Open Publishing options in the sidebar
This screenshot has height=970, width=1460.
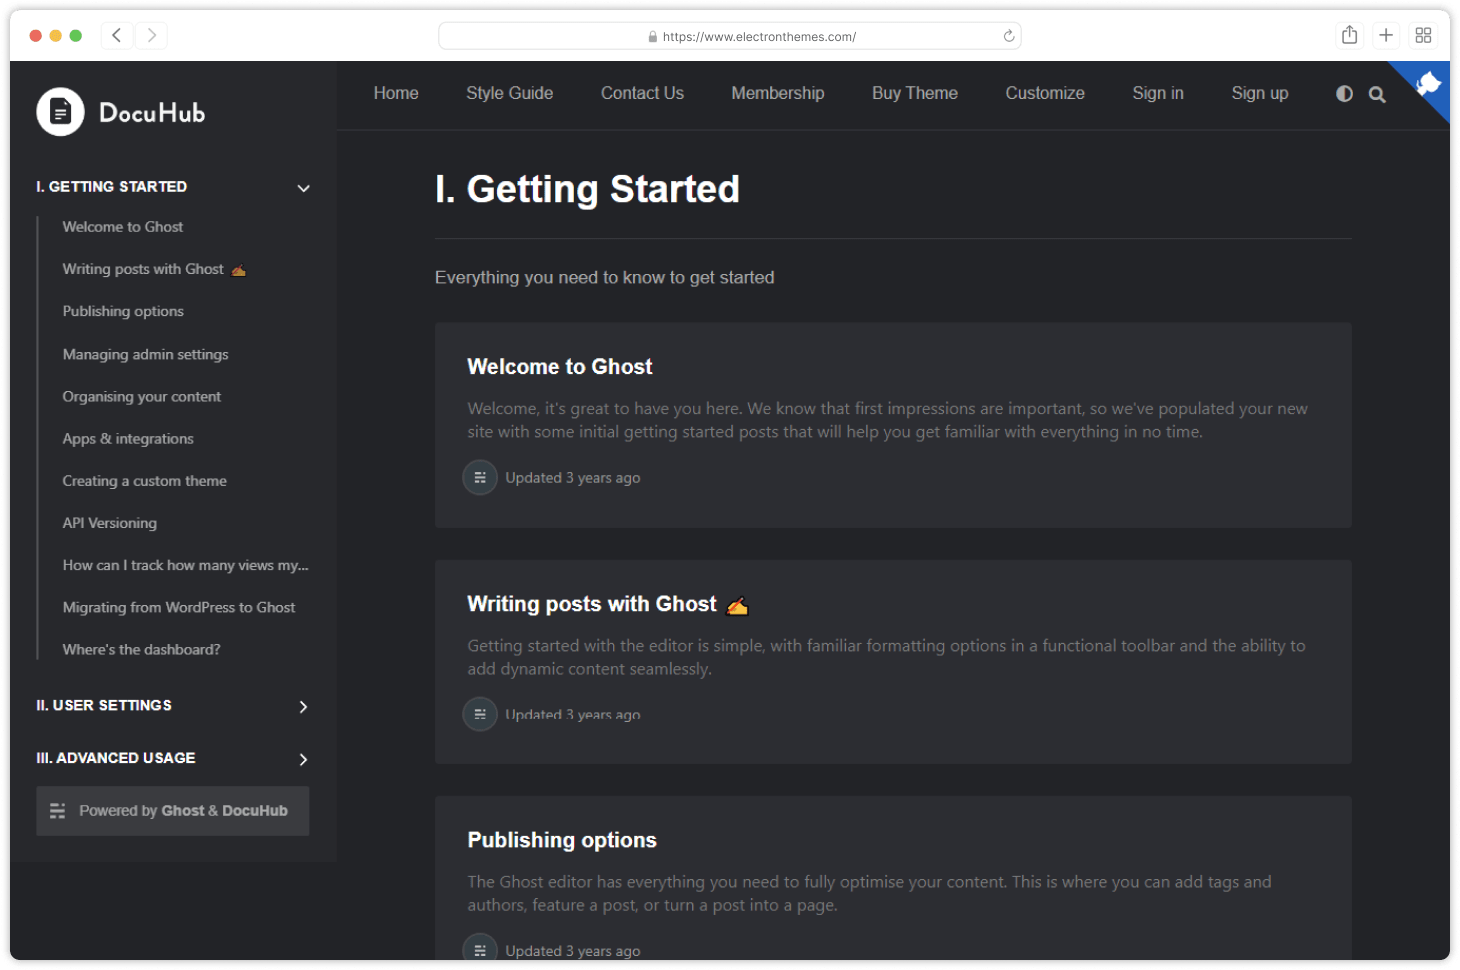123,311
